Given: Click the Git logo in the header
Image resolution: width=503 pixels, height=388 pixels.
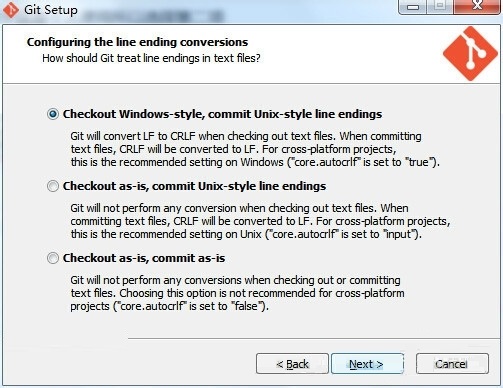Looking at the screenshot, I should (470, 54).
